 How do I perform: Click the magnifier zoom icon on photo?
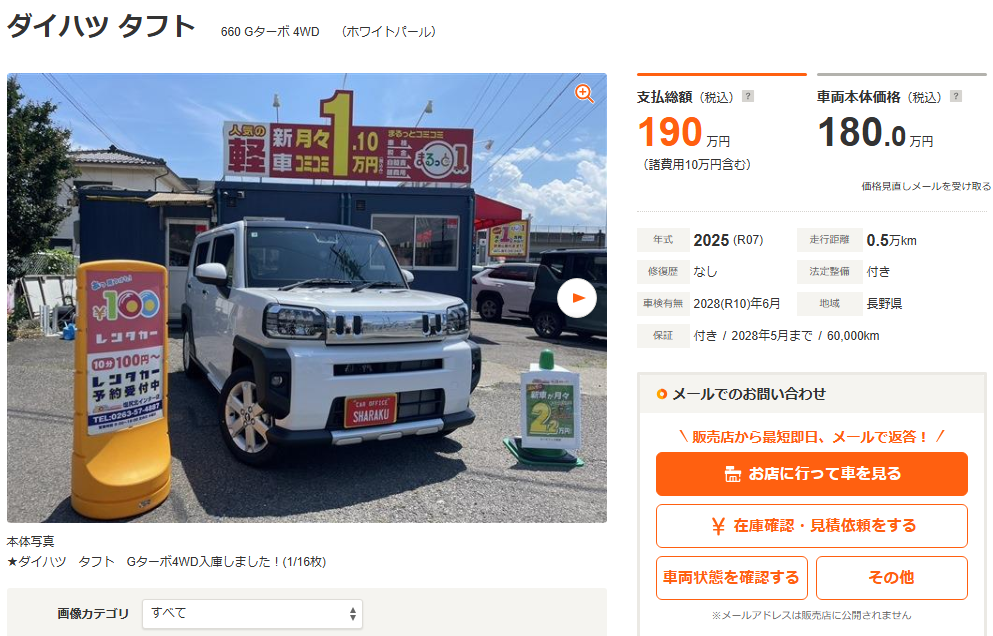(x=584, y=94)
